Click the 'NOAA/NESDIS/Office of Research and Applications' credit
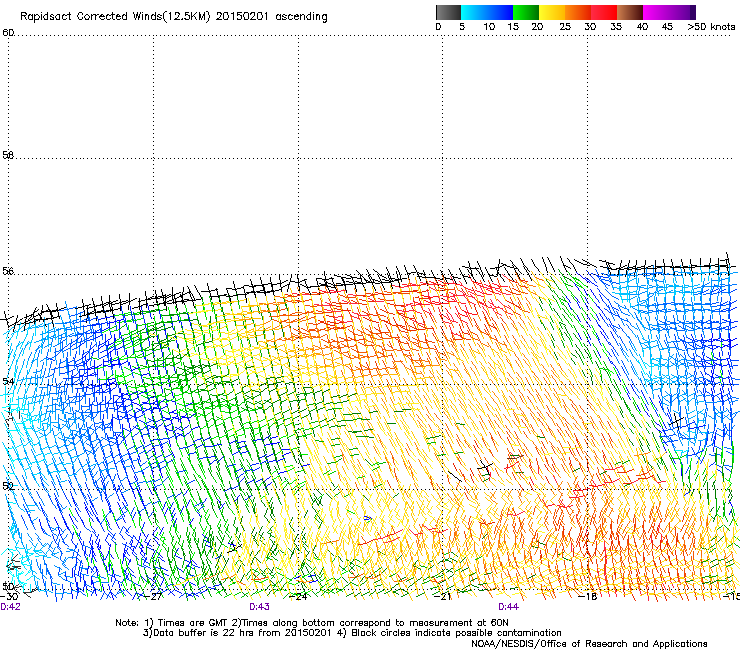The width and height of the screenshot is (740, 650). click(x=589, y=644)
